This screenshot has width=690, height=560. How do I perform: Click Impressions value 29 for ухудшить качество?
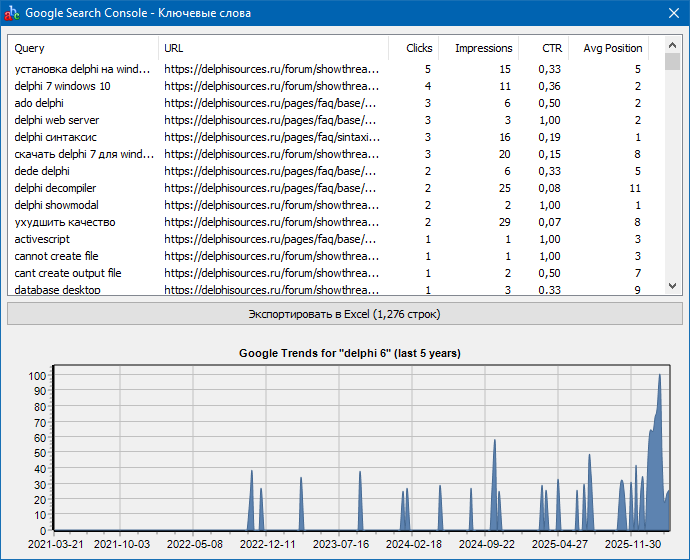pyautogui.click(x=504, y=222)
